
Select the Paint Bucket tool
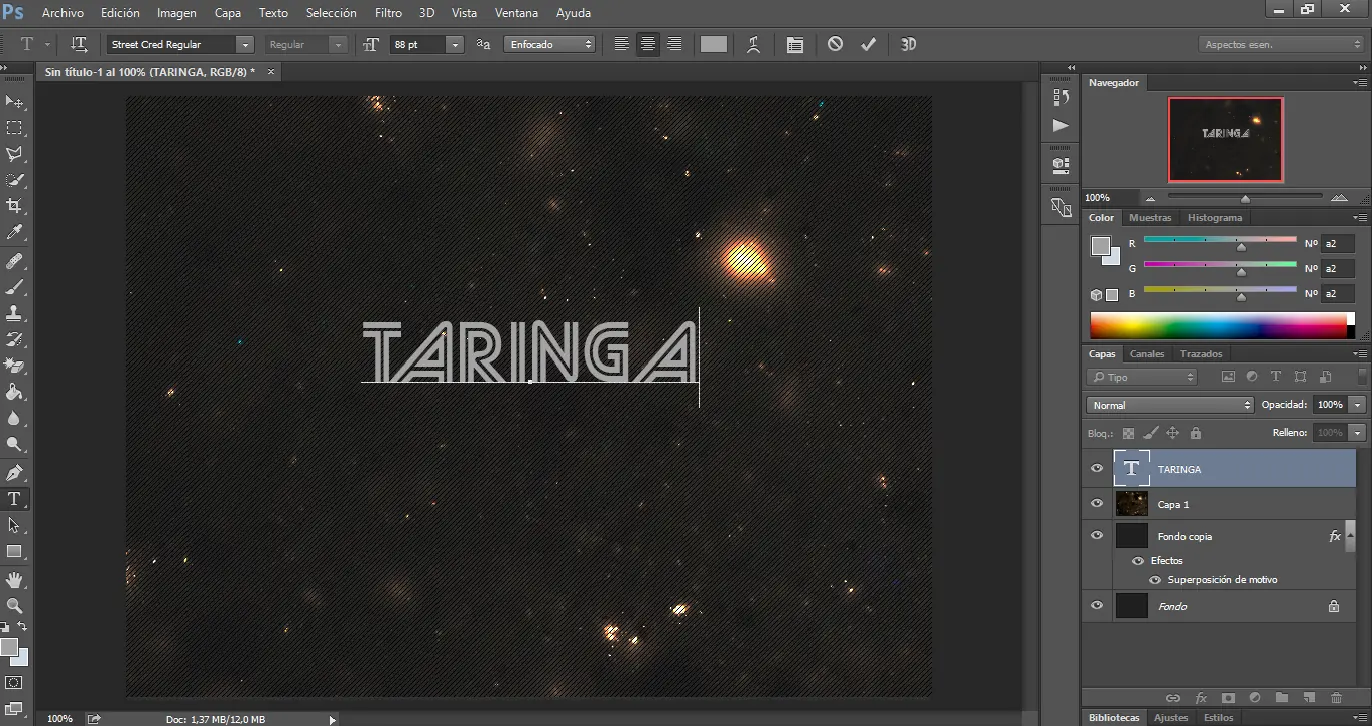point(14,391)
